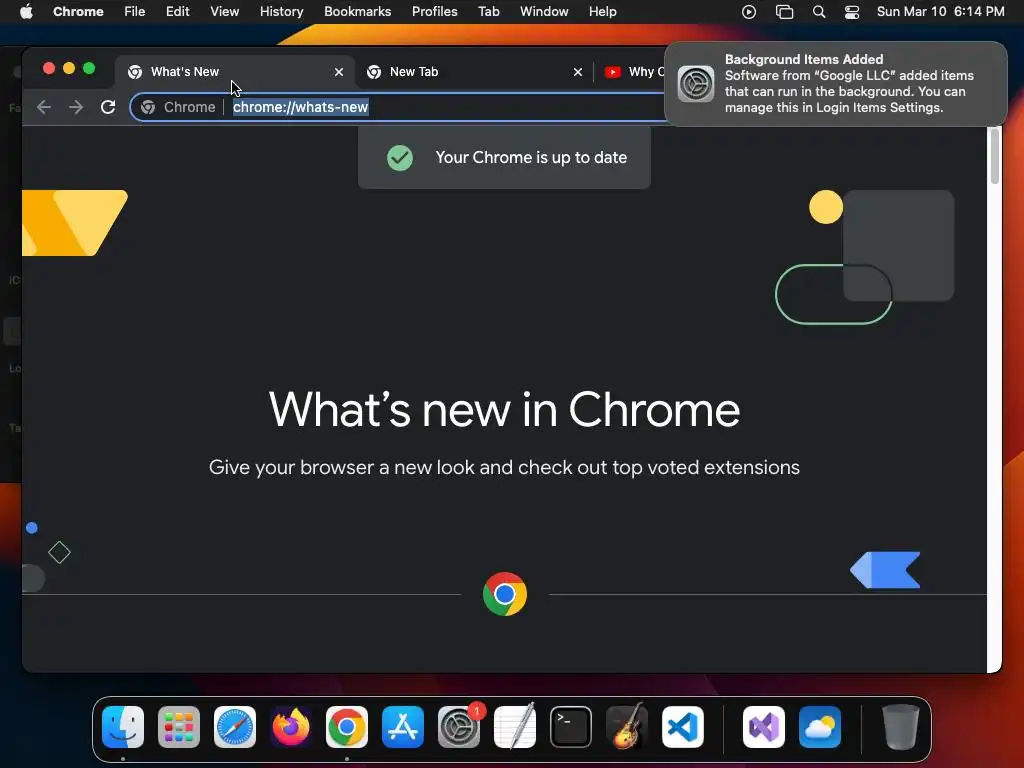Close the New Tab tab
The height and width of the screenshot is (768, 1024).
click(578, 72)
